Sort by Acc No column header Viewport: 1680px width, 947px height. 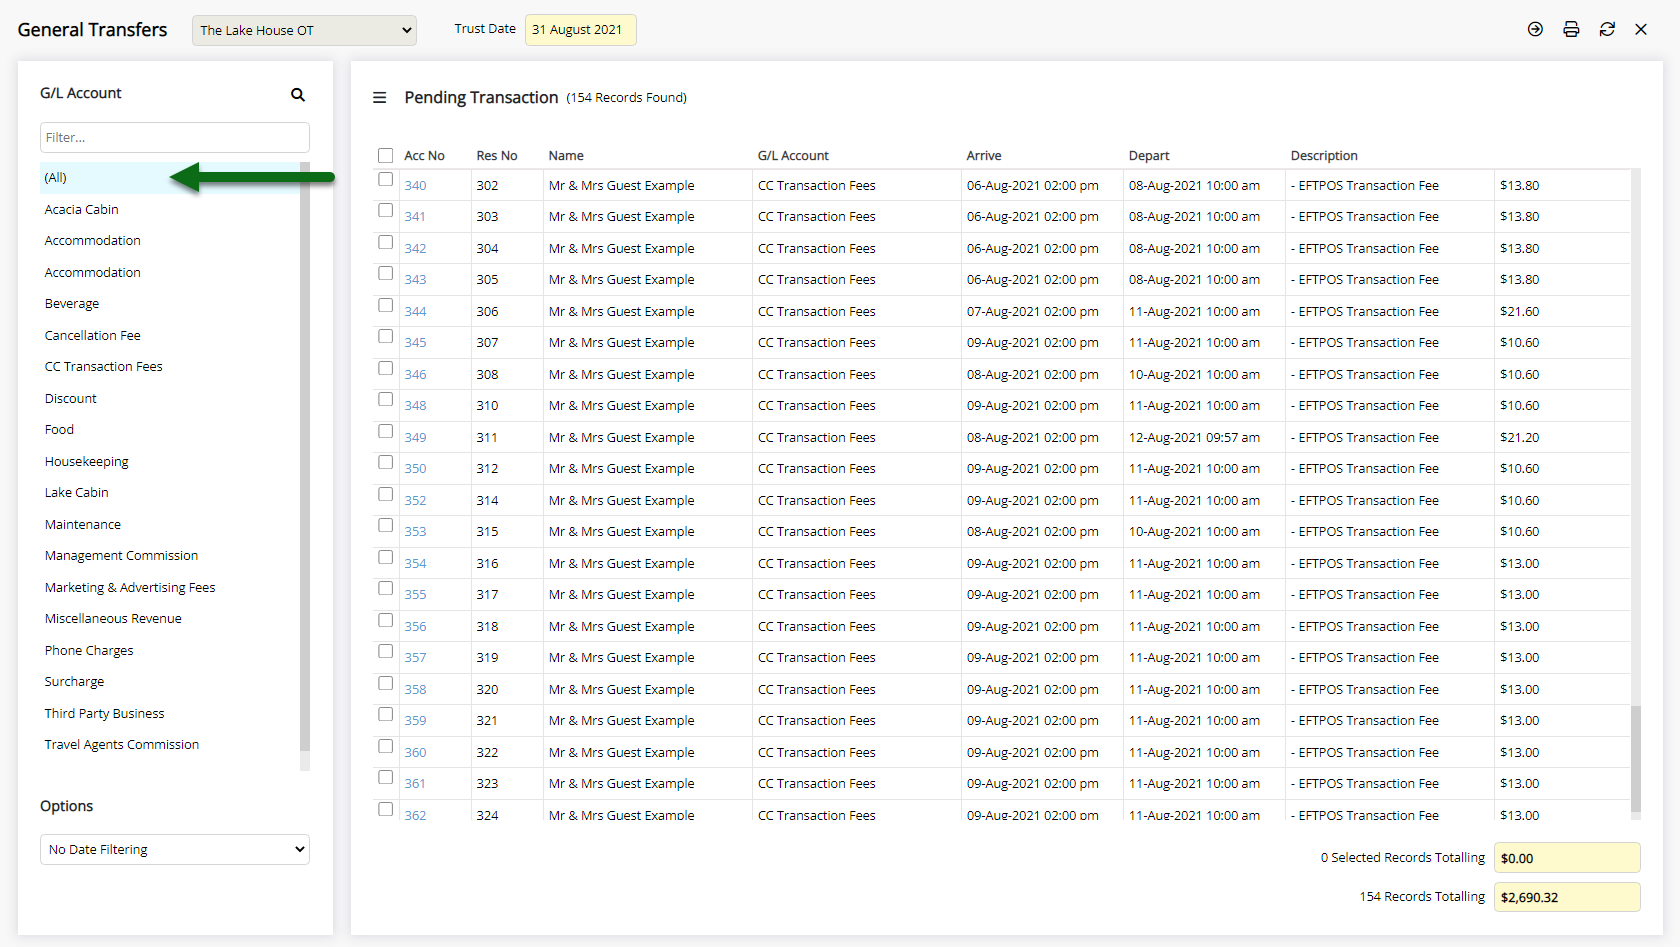coord(424,156)
